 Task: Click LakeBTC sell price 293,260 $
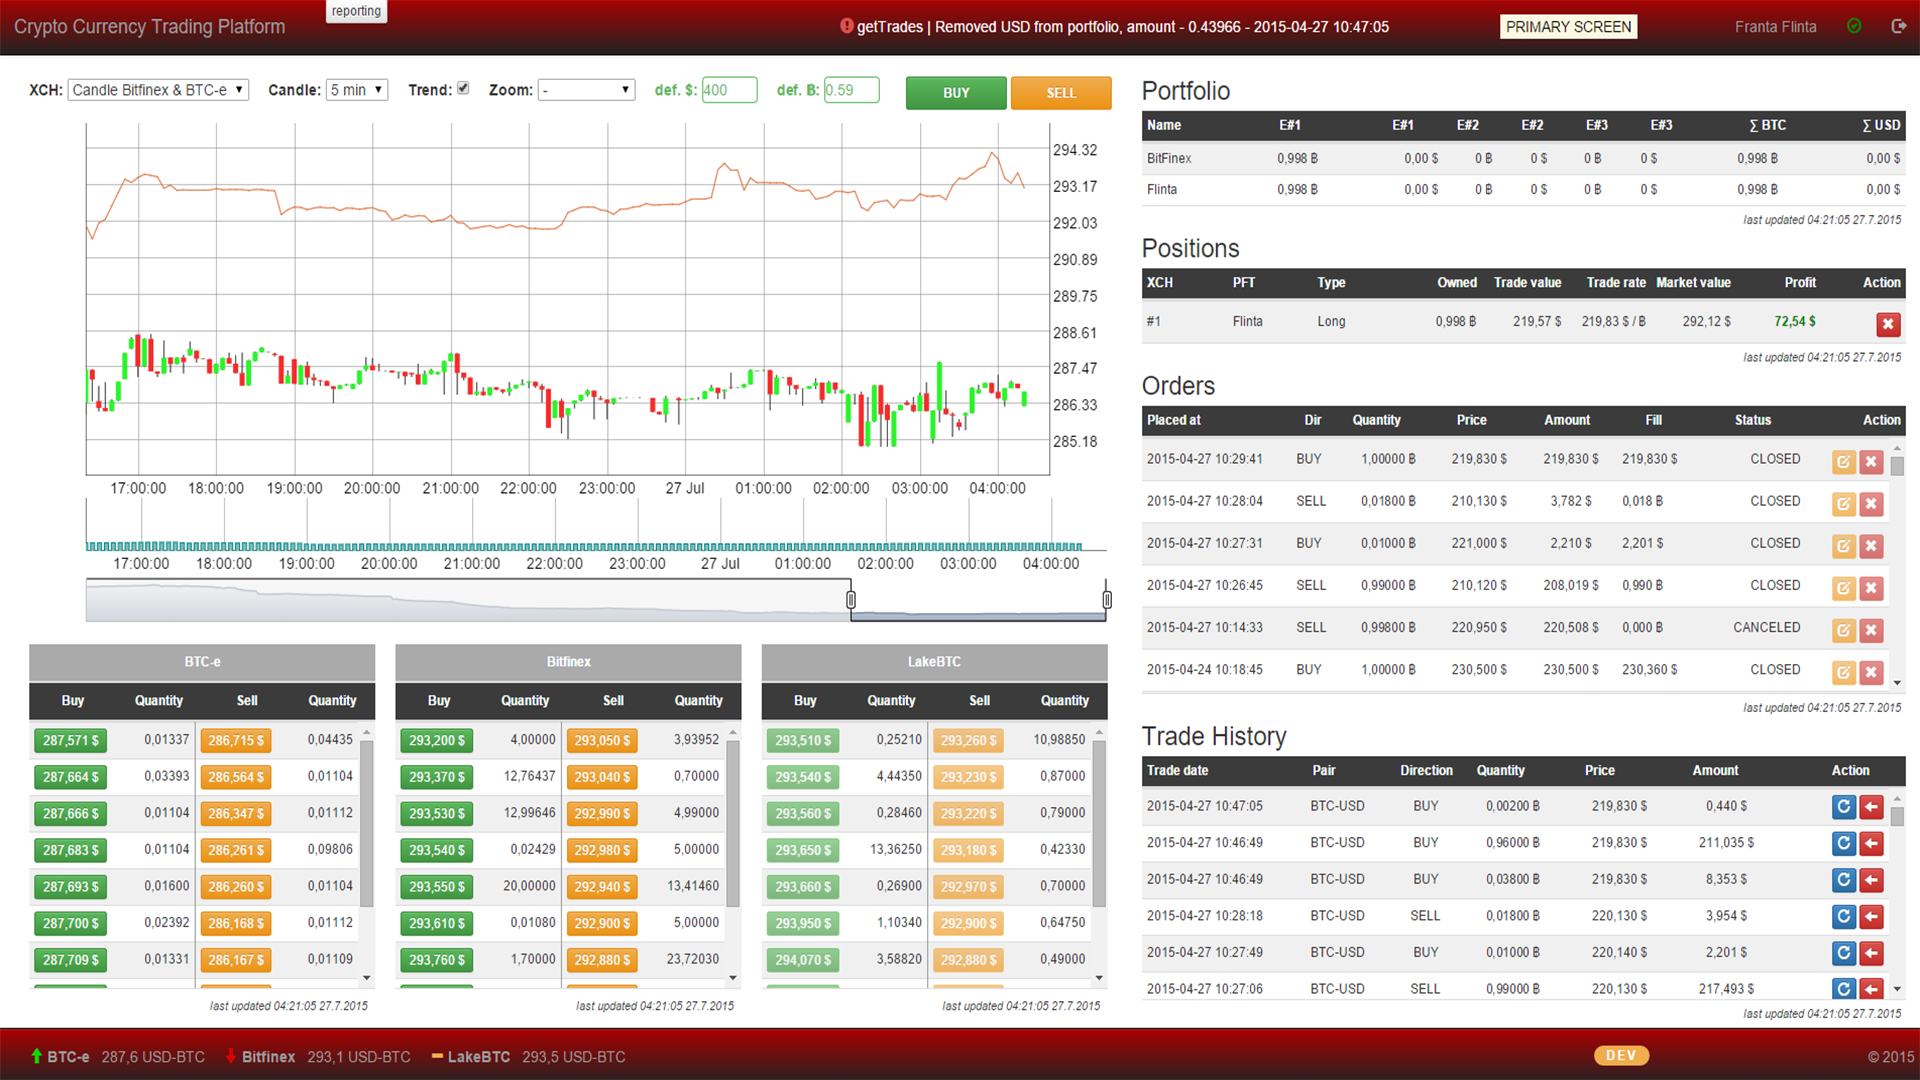pos(968,741)
